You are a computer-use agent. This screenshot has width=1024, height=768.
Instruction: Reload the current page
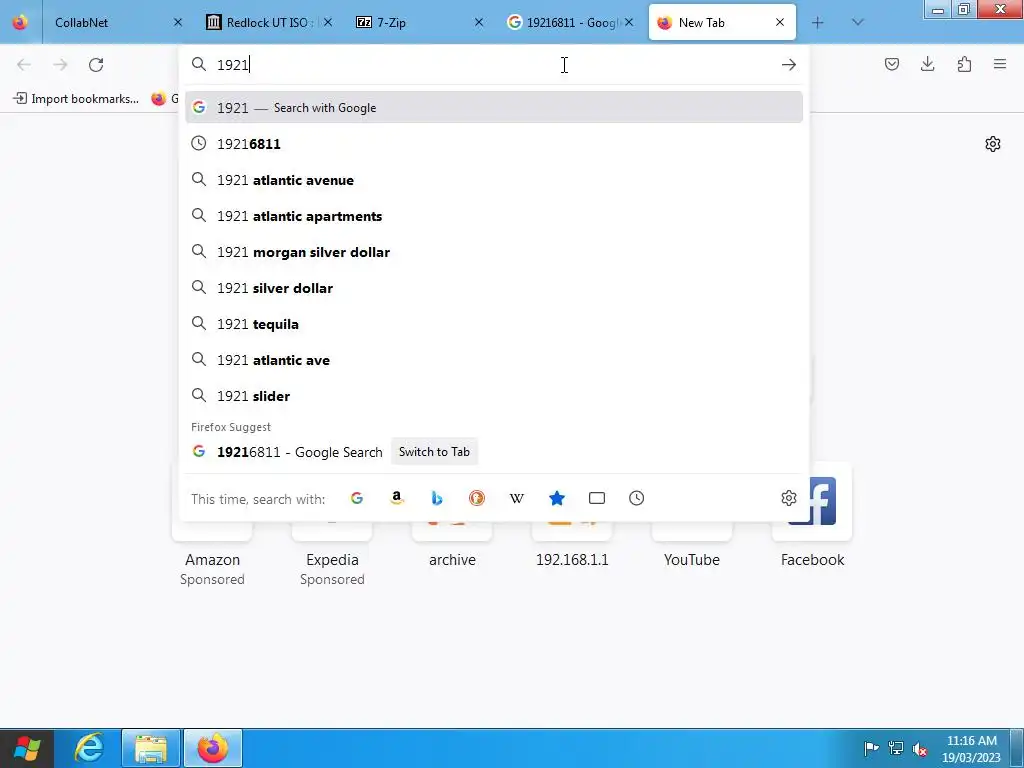[96, 65]
